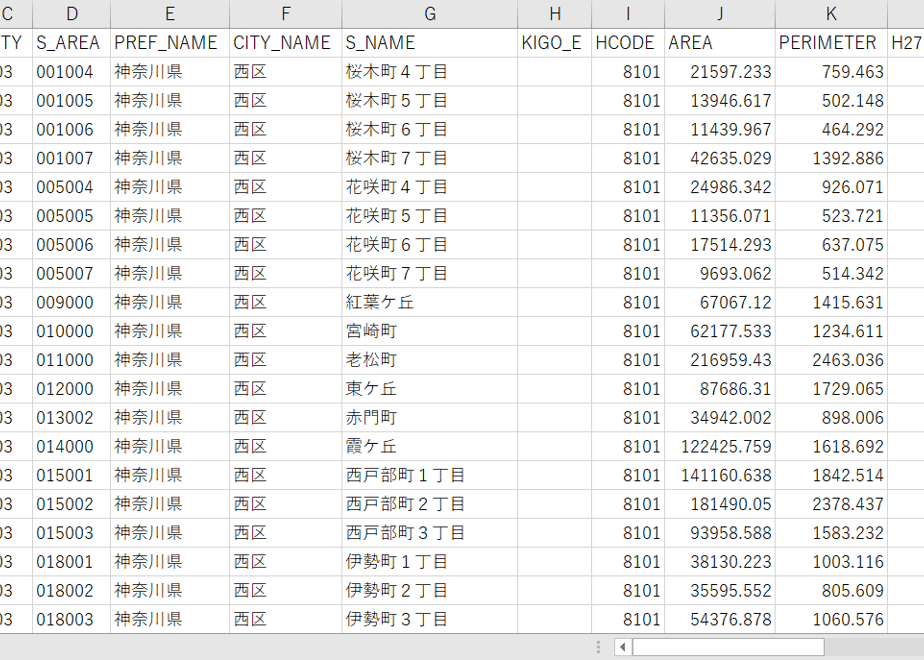Select the cell 西戸部町３丁目
The image size is (924, 660).
tap(430, 533)
